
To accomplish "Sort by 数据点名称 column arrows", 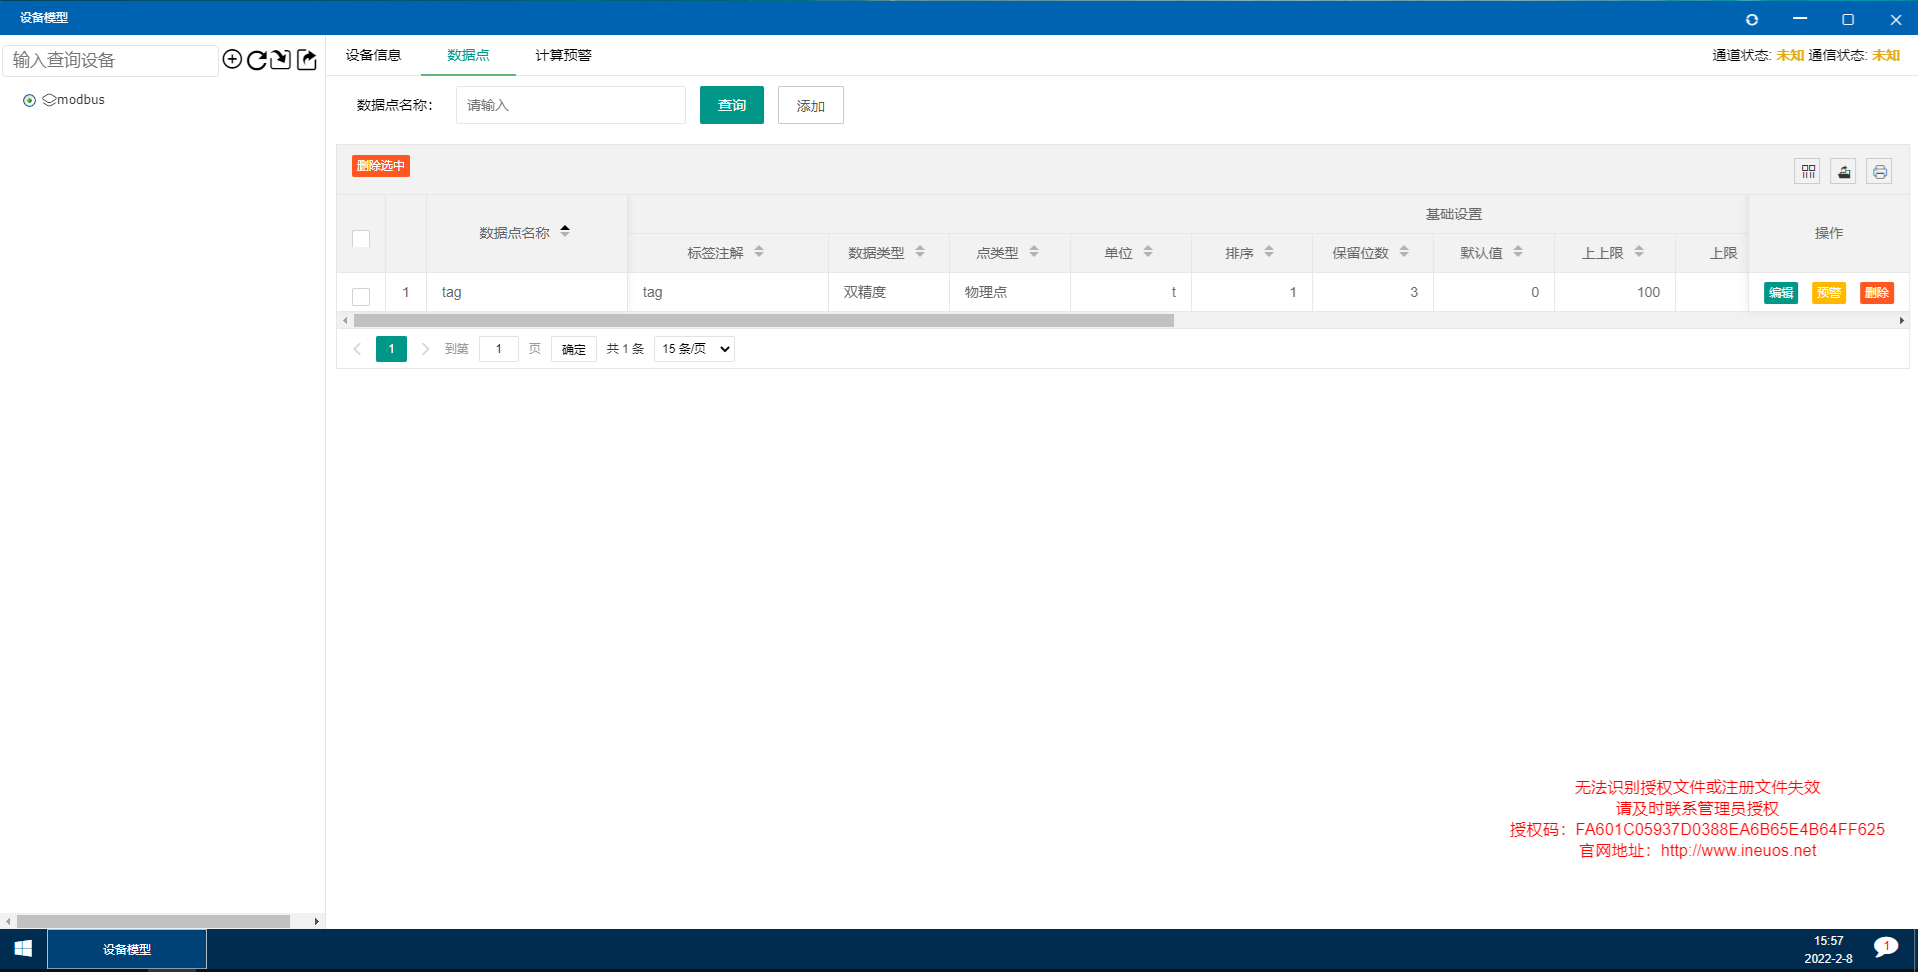I will pyautogui.click(x=565, y=231).
